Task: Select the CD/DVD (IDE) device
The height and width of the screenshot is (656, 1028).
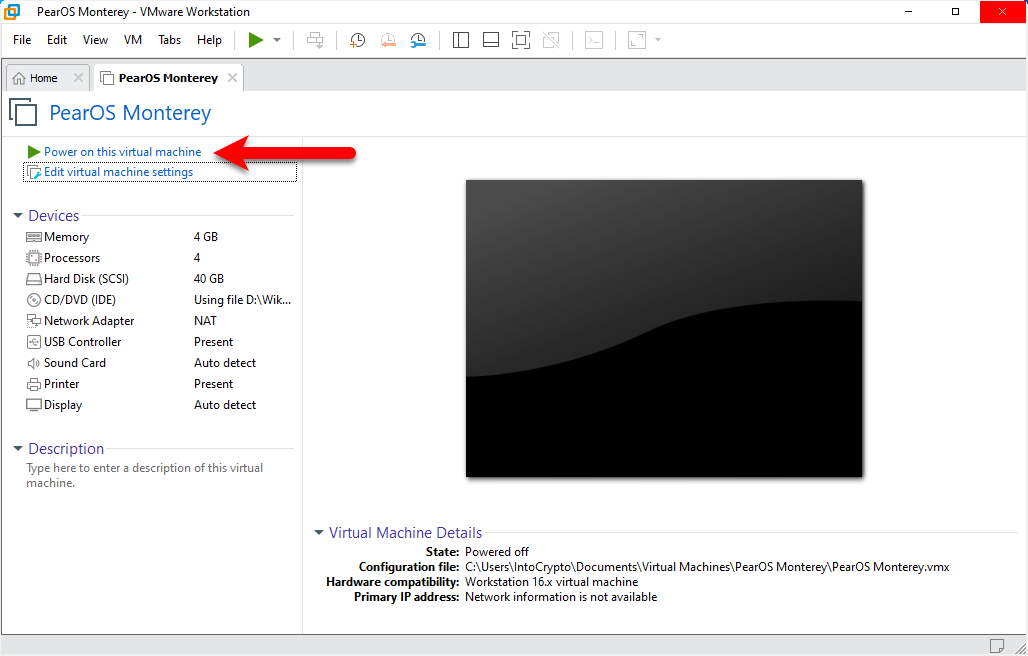Action: pos(159,299)
